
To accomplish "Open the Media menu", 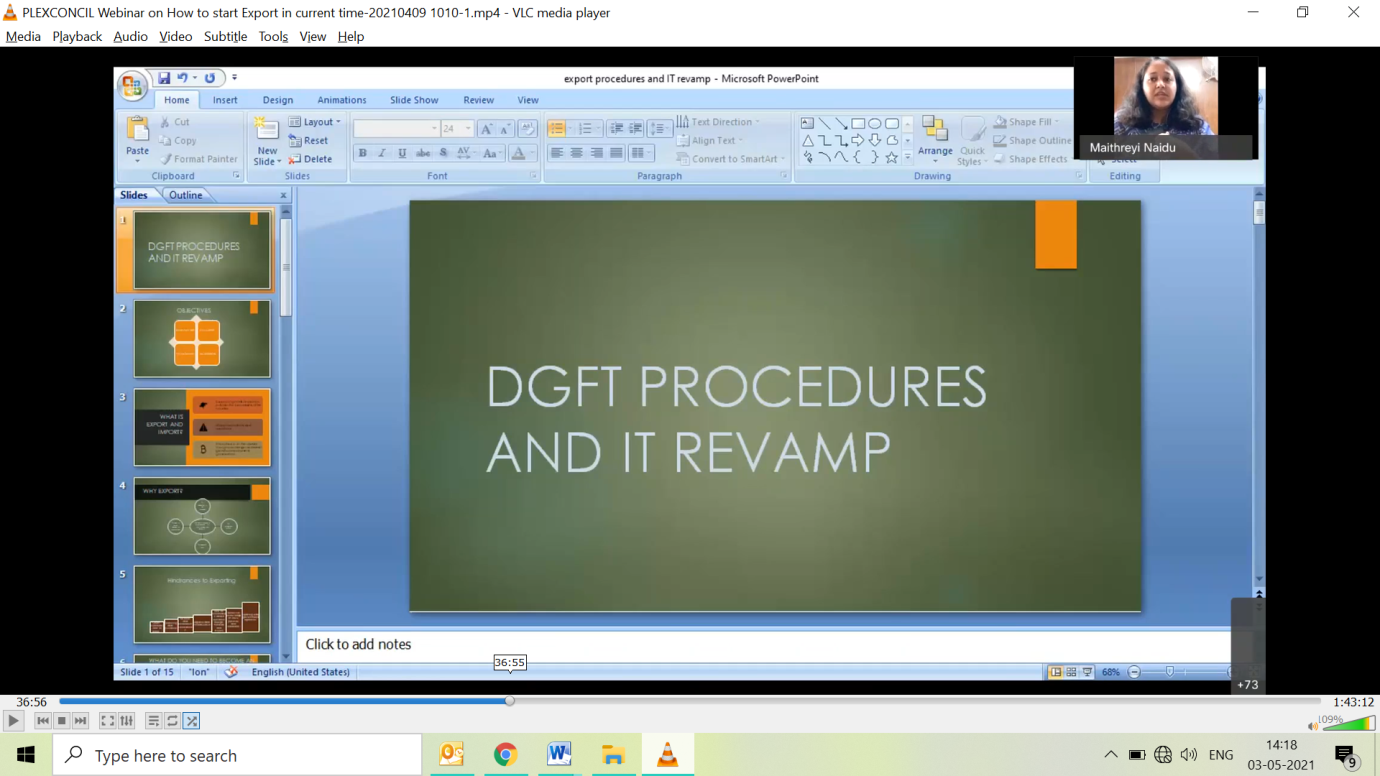I will pyautogui.click(x=23, y=37).
